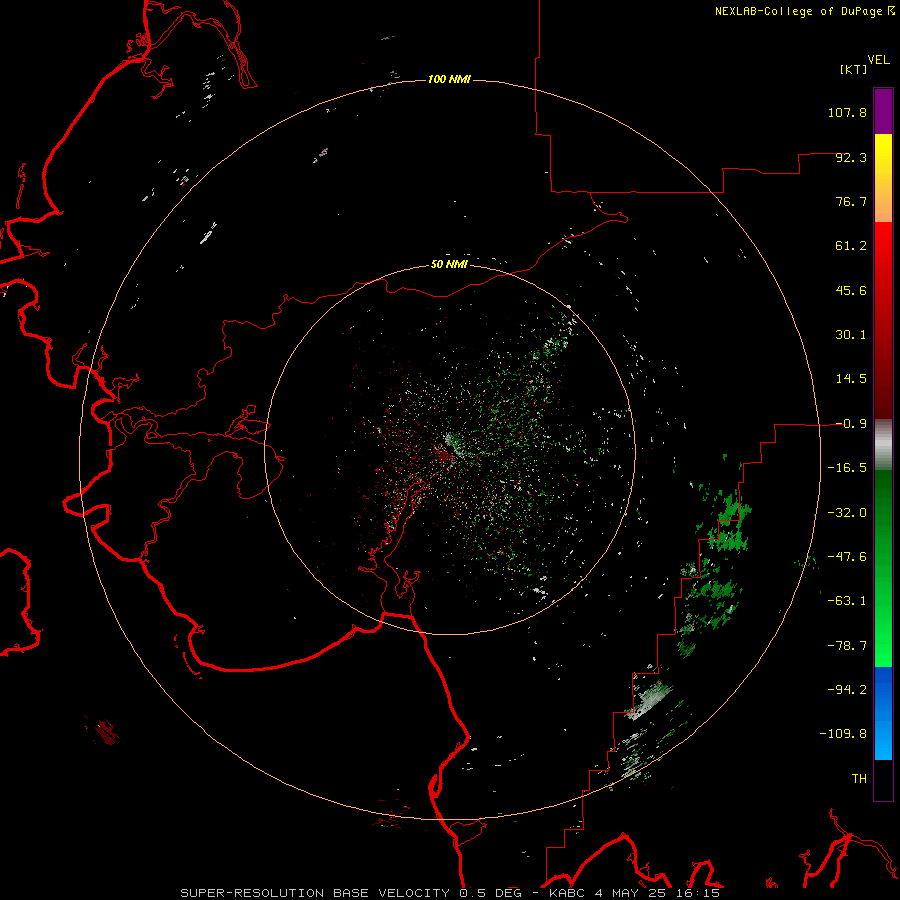Click the [KT] units label
This screenshot has height=900, width=900.
(x=854, y=69)
